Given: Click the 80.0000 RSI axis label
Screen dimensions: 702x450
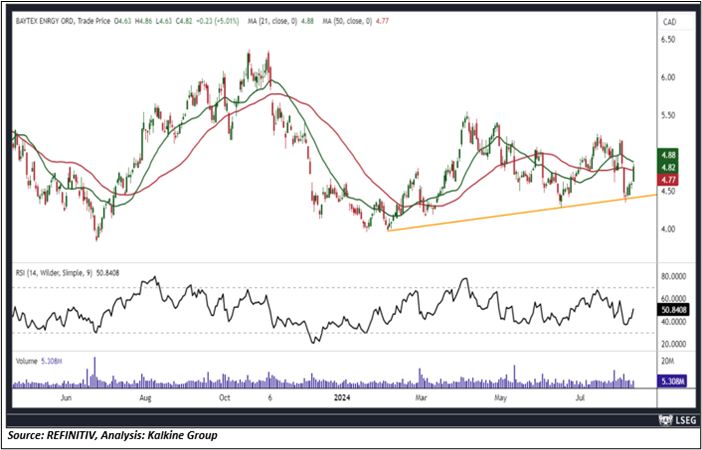Looking at the screenshot, I should [673, 276].
